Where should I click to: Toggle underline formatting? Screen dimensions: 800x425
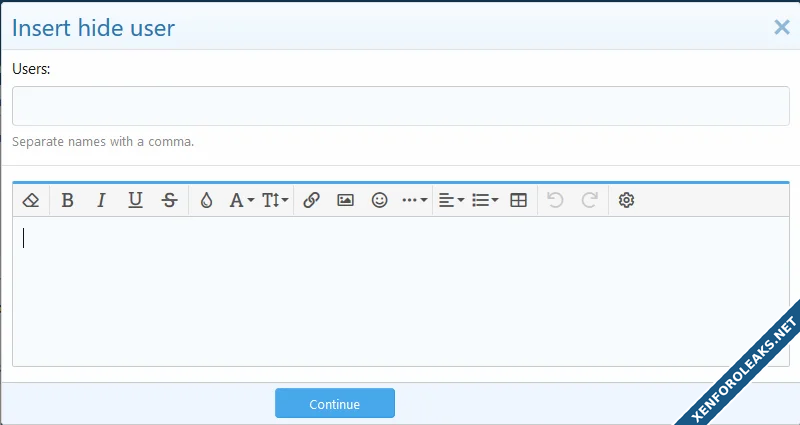tap(135, 200)
